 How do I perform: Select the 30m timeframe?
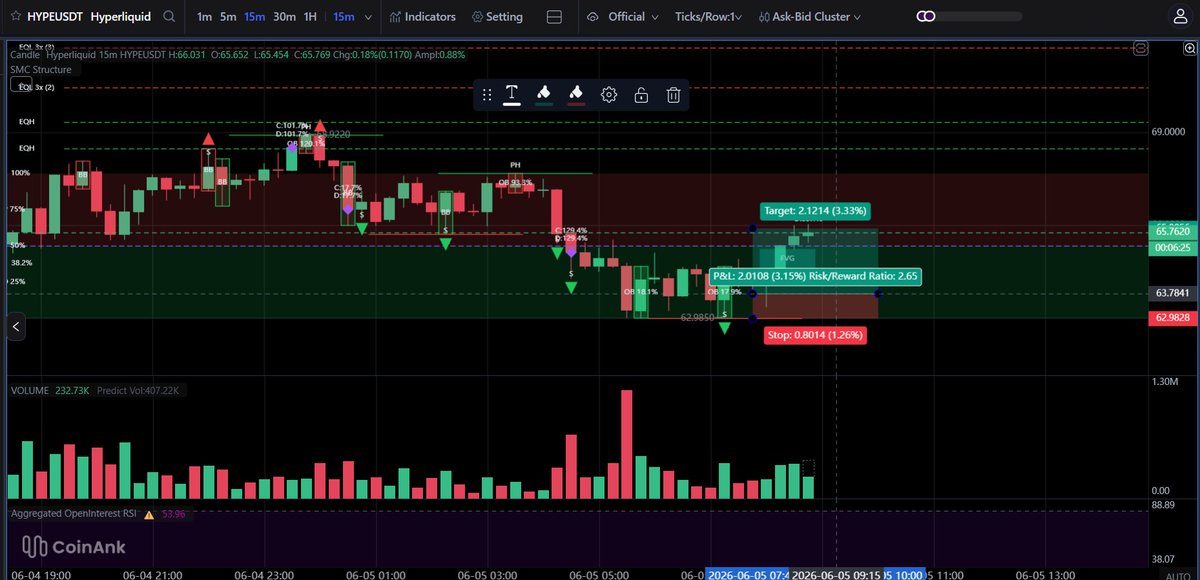[284, 17]
